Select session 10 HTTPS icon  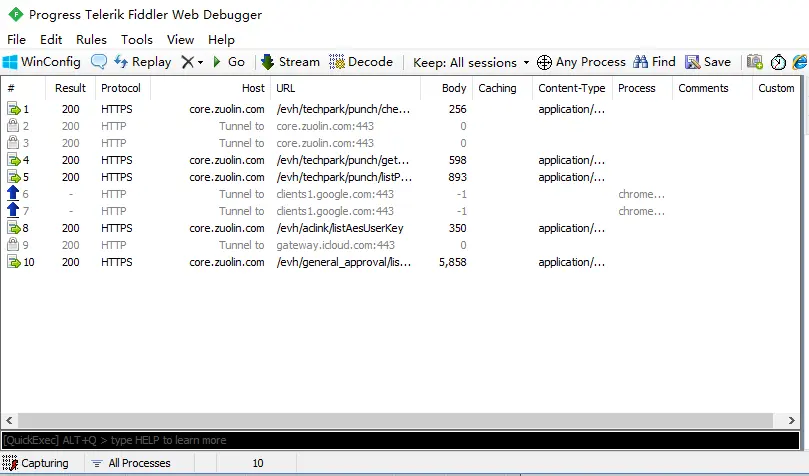pos(13,262)
